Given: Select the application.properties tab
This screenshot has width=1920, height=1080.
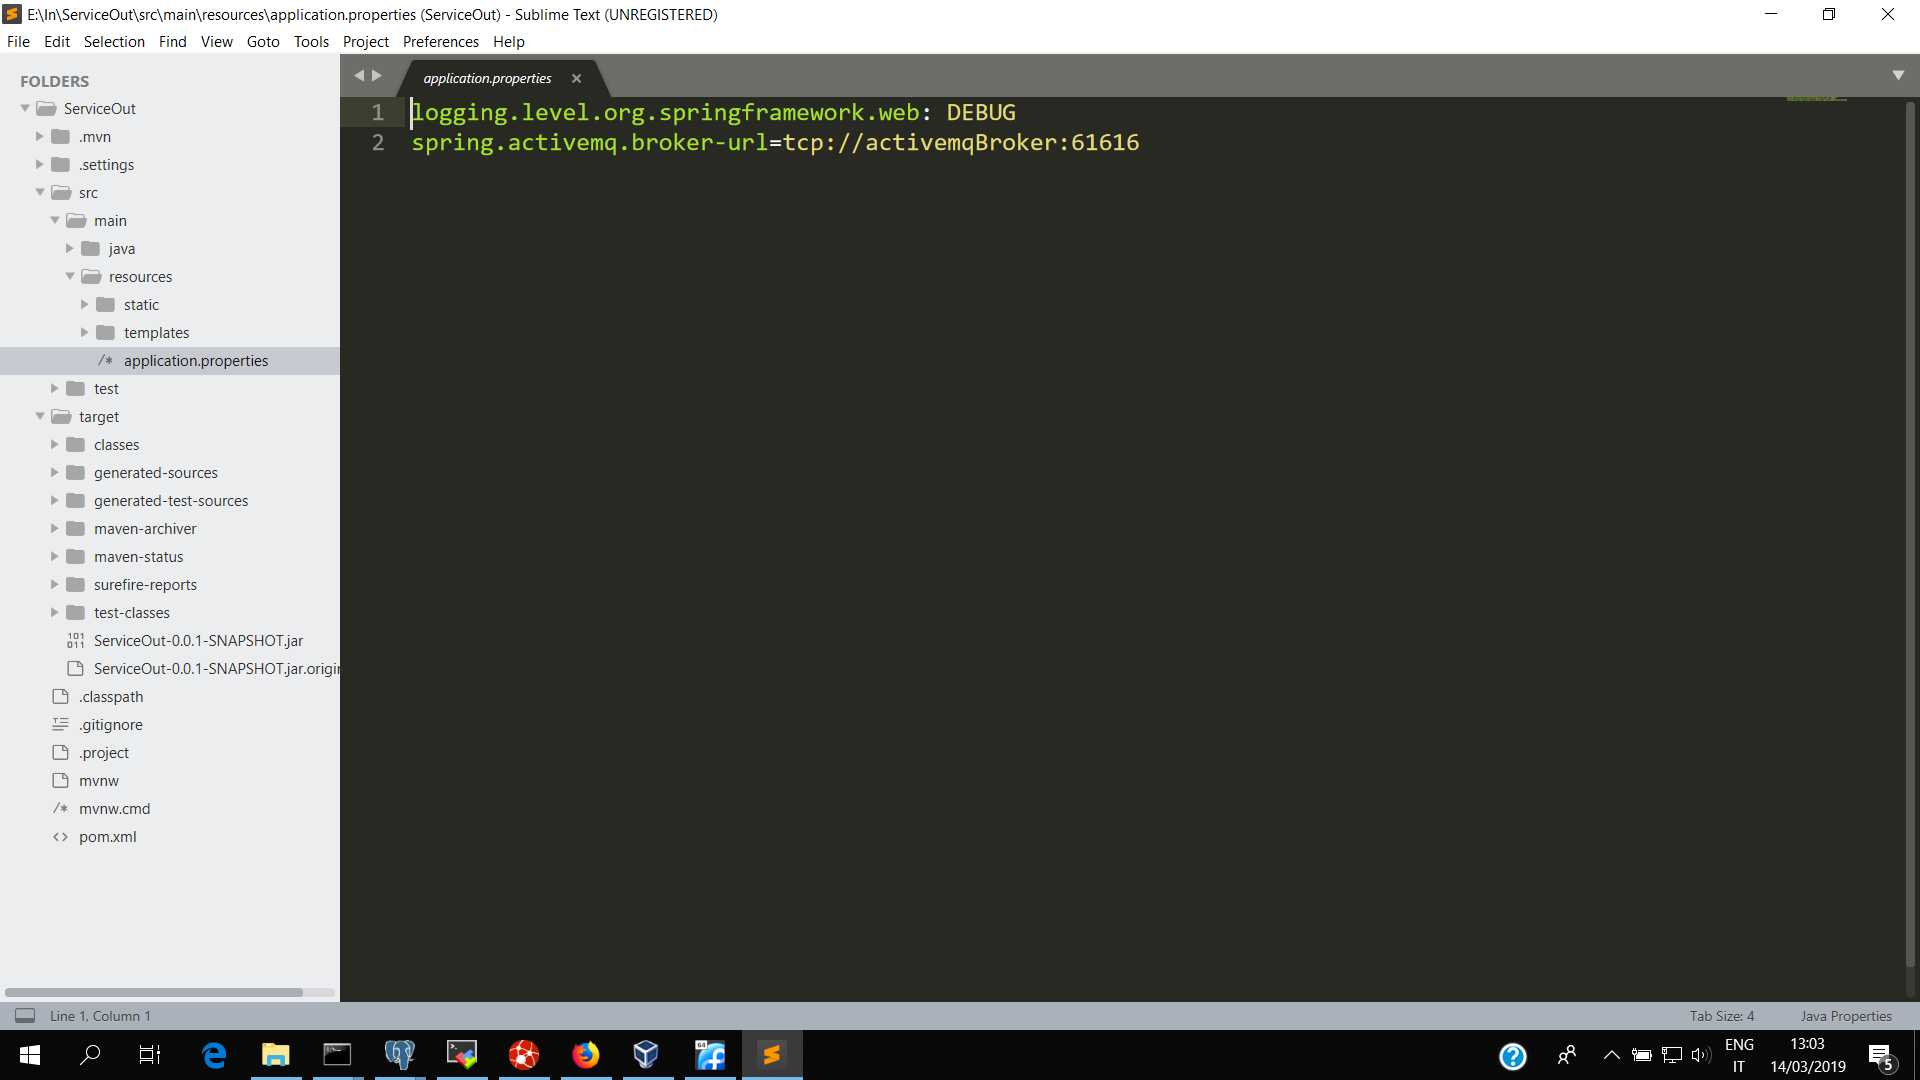Looking at the screenshot, I should 487,78.
